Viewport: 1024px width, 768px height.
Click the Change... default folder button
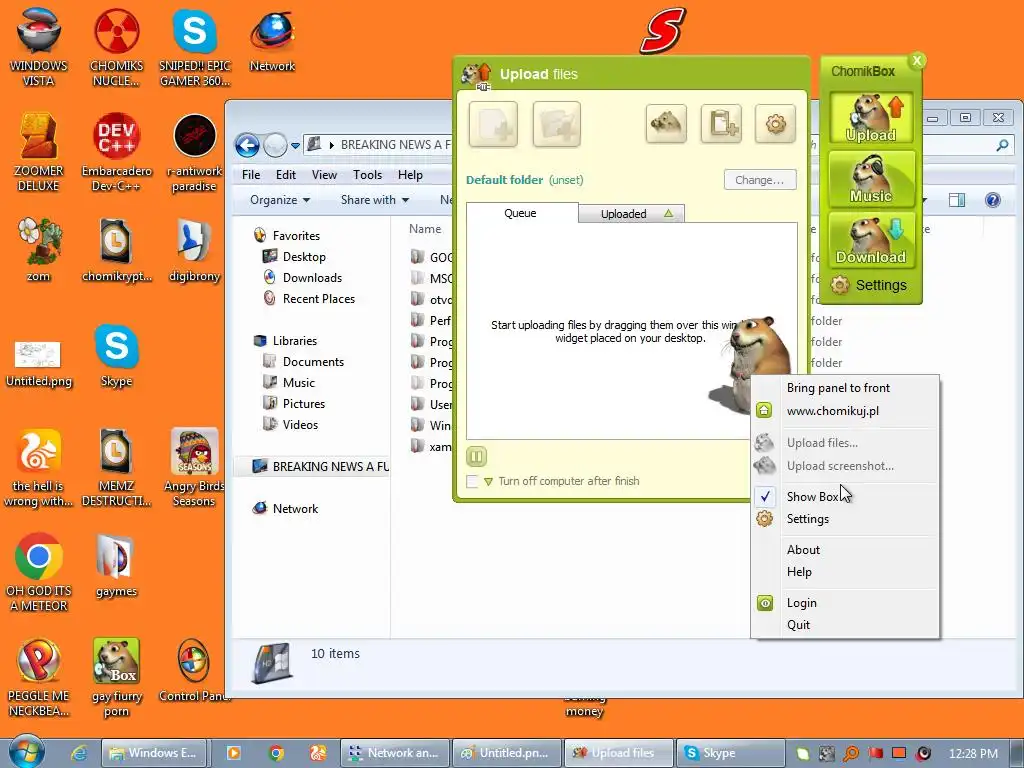[x=760, y=180]
